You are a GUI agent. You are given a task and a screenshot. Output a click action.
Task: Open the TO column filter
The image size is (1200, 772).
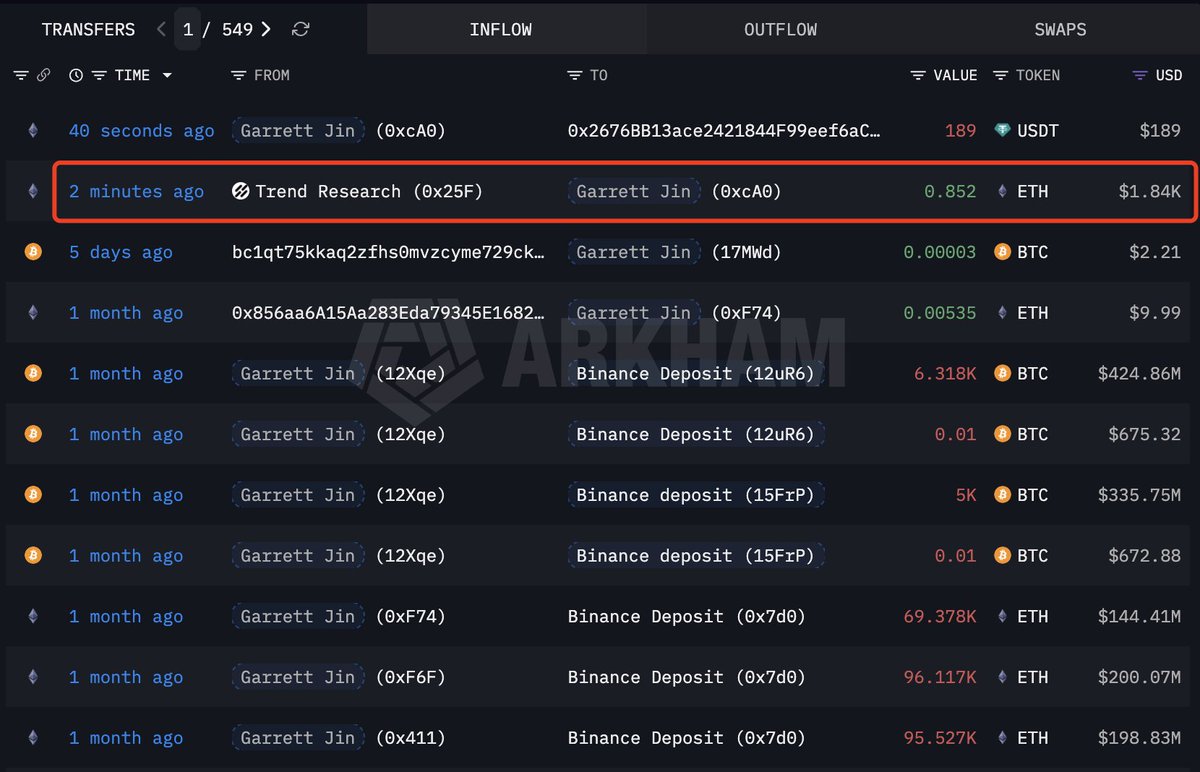click(x=574, y=75)
